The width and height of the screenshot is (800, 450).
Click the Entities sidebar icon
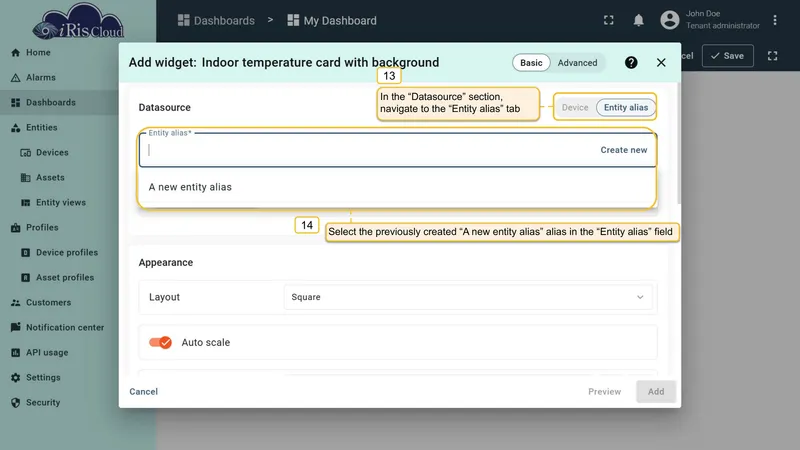pos(15,128)
